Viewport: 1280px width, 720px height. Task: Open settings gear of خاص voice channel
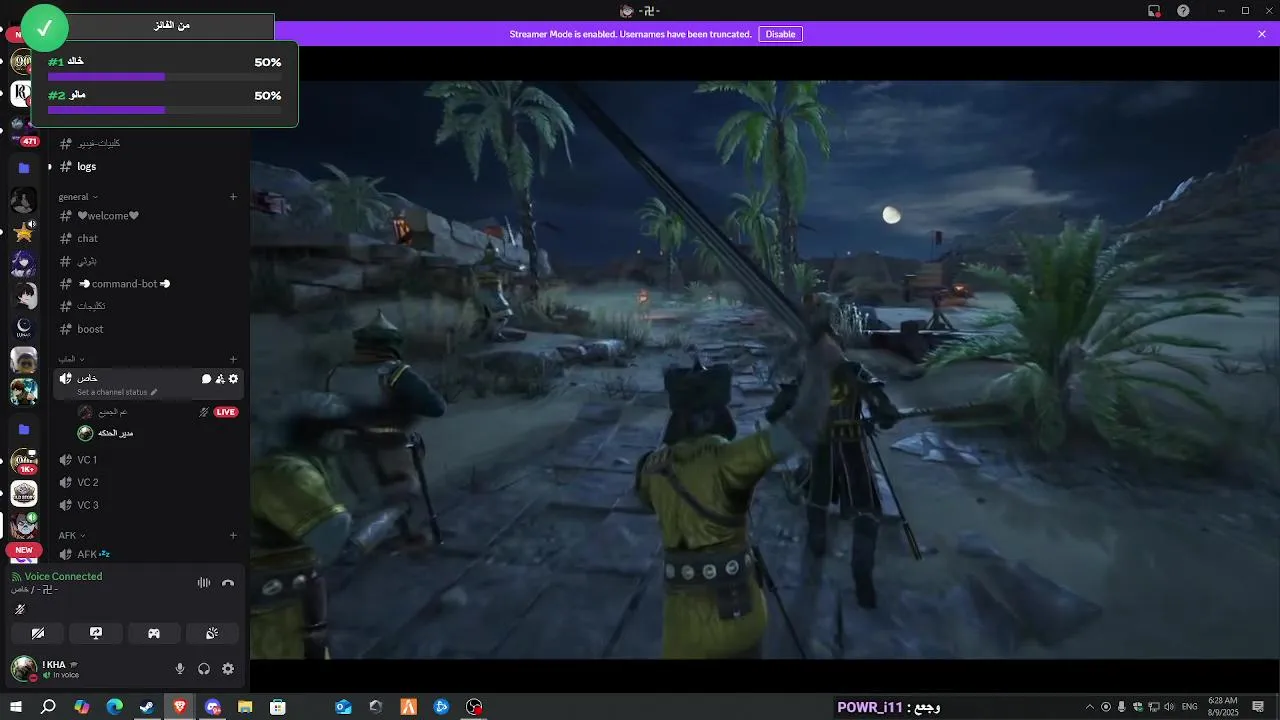(233, 379)
